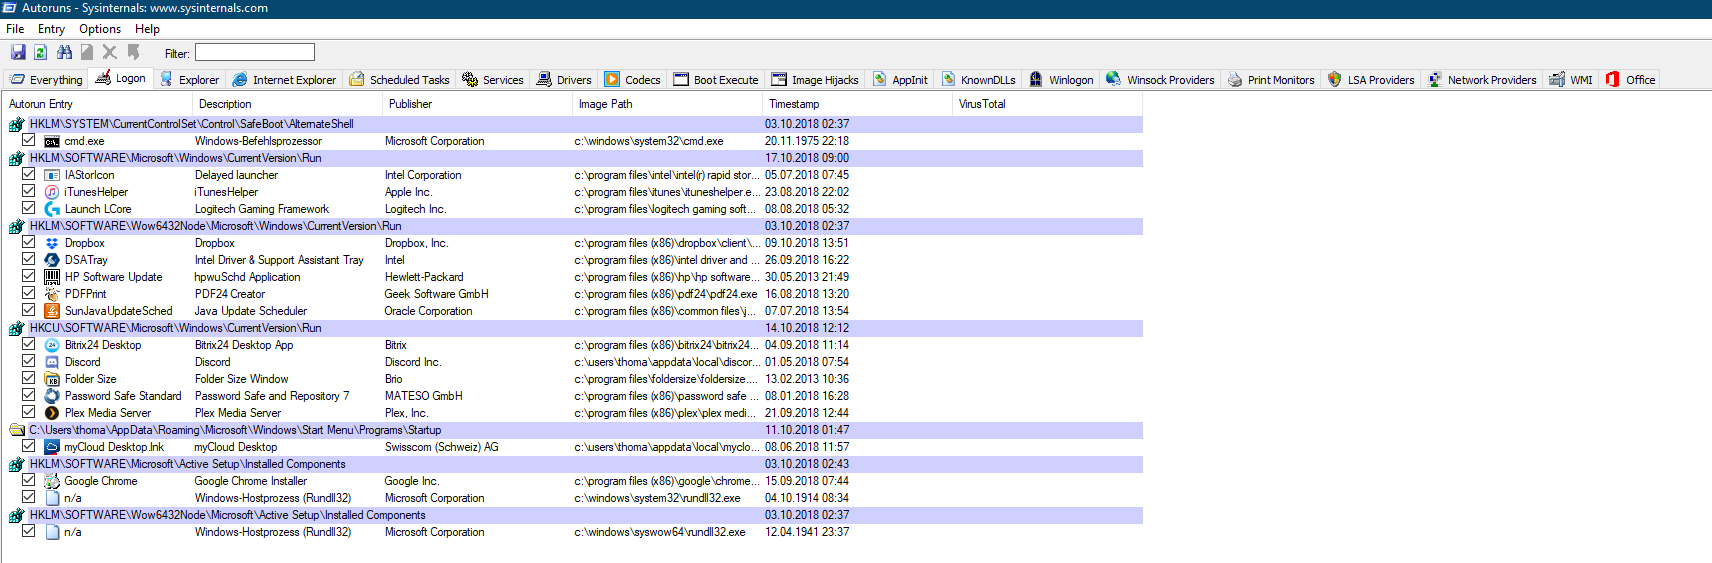This screenshot has height=563, width=1712.
Task: Click the Find binoculars icon
Action: pyautogui.click(x=64, y=52)
